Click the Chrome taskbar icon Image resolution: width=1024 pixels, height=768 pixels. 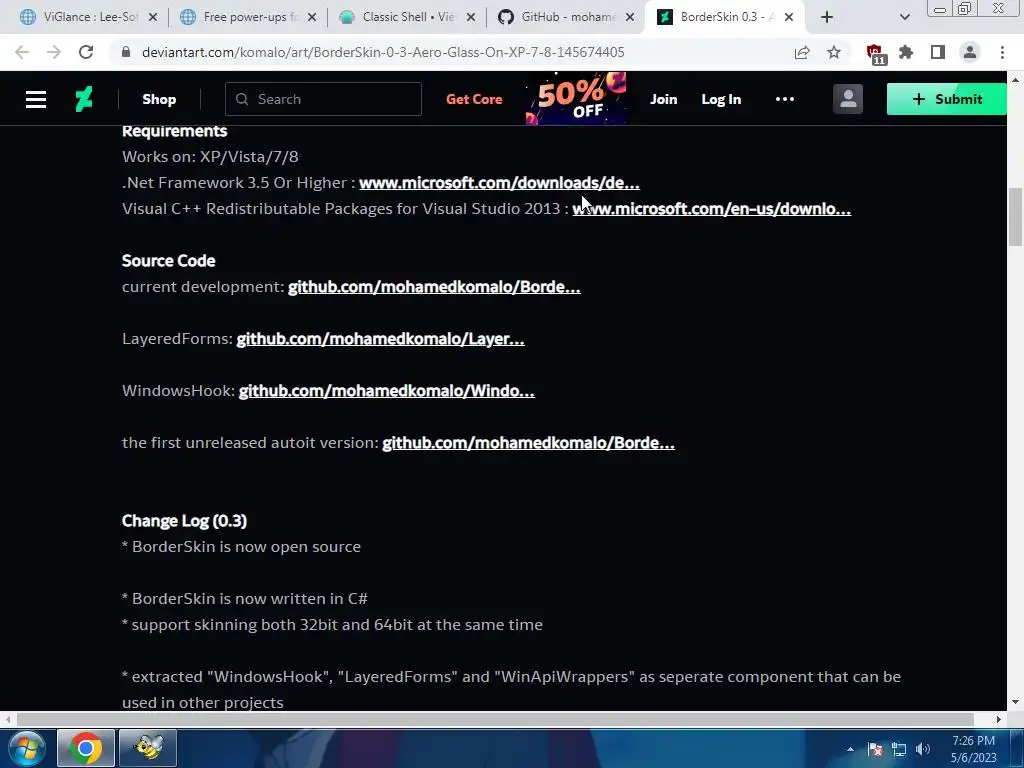tap(86, 748)
